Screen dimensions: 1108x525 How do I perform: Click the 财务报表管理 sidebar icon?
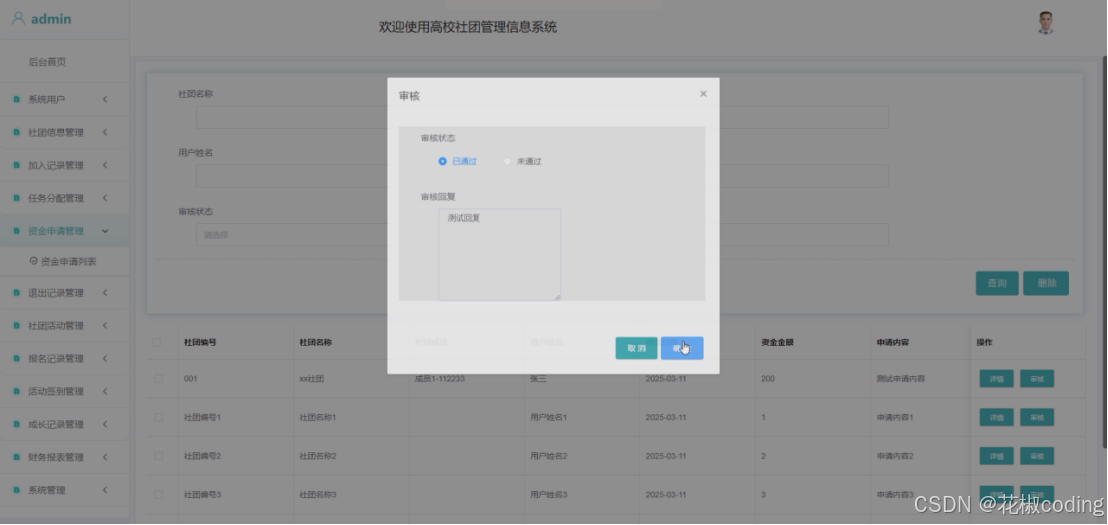tap(16, 457)
